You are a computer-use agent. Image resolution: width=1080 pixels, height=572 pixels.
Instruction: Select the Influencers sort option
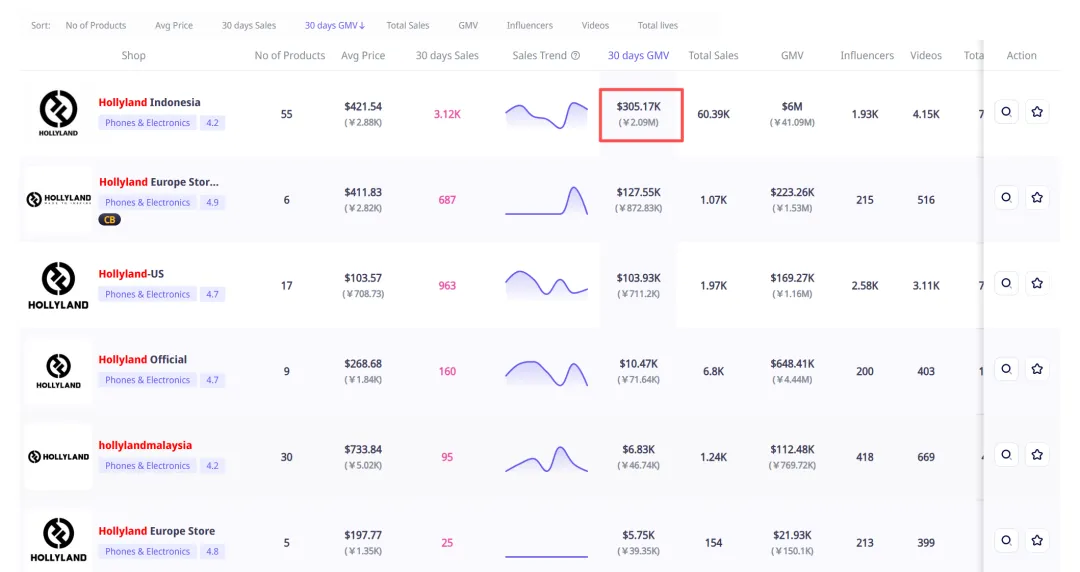(x=529, y=25)
